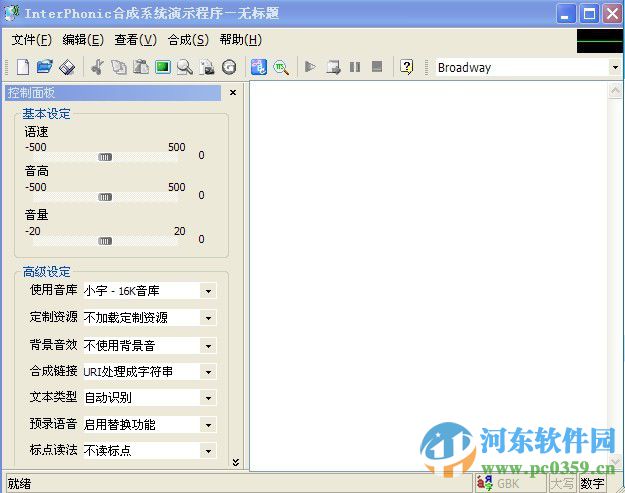Minimize the InterPhonic window
625x493 pixels.
point(565,14)
